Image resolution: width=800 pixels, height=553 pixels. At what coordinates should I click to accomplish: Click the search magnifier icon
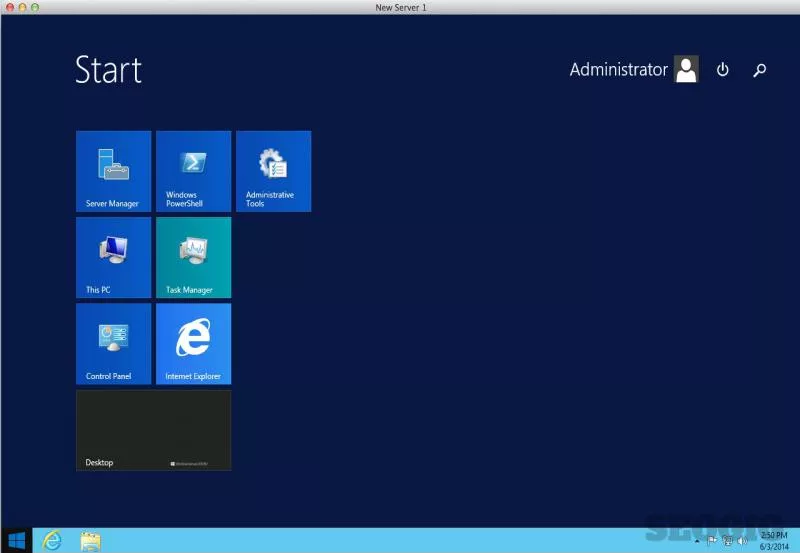coord(759,70)
